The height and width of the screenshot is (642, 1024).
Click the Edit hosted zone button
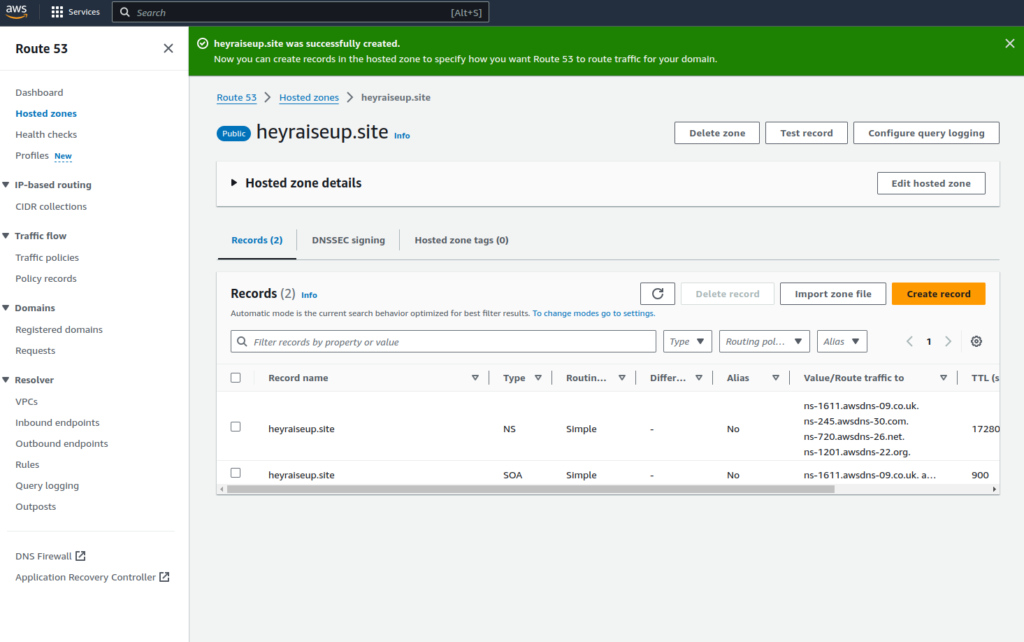pos(931,184)
